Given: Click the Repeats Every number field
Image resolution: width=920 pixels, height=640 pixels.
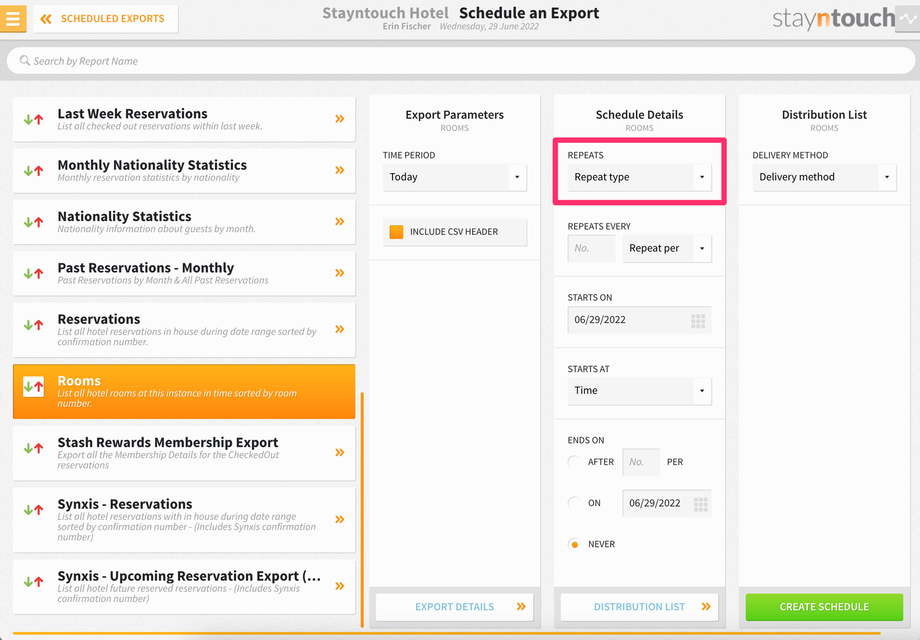Looking at the screenshot, I should 591,248.
